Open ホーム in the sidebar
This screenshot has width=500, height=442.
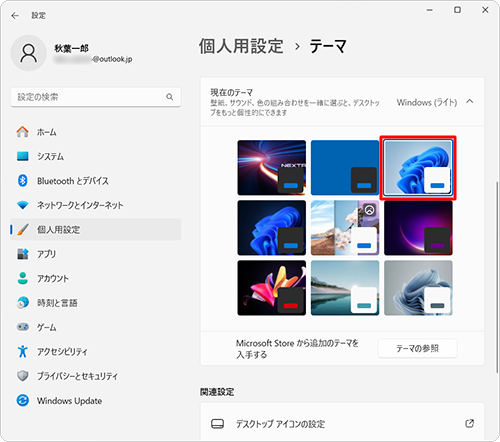click(96, 132)
